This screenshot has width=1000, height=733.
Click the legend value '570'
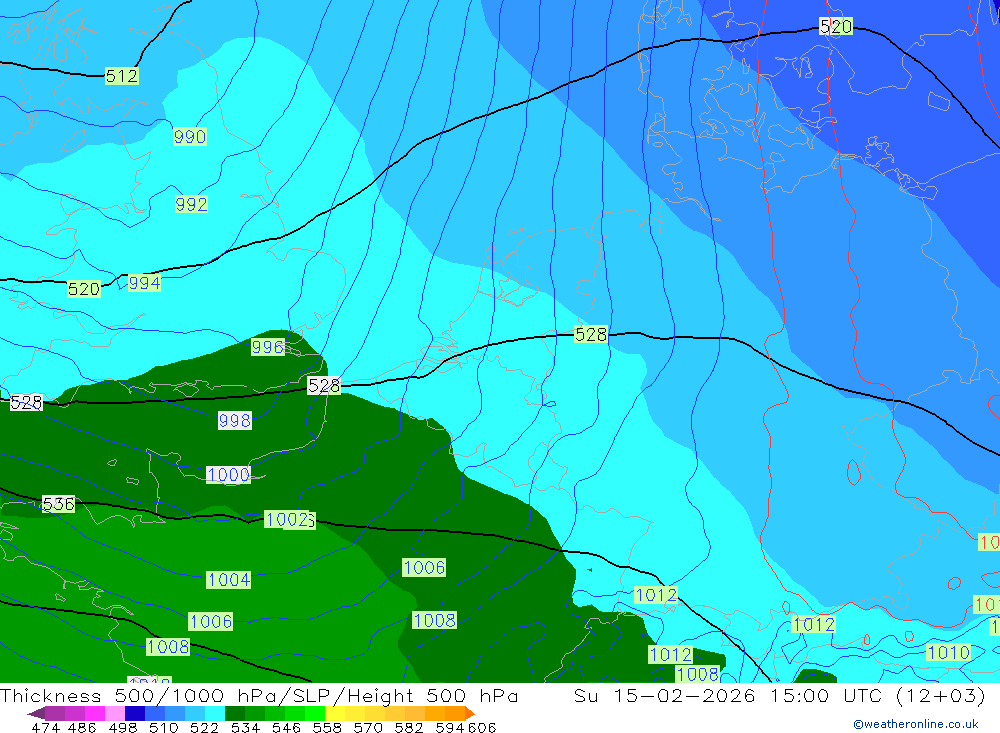point(368,727)
